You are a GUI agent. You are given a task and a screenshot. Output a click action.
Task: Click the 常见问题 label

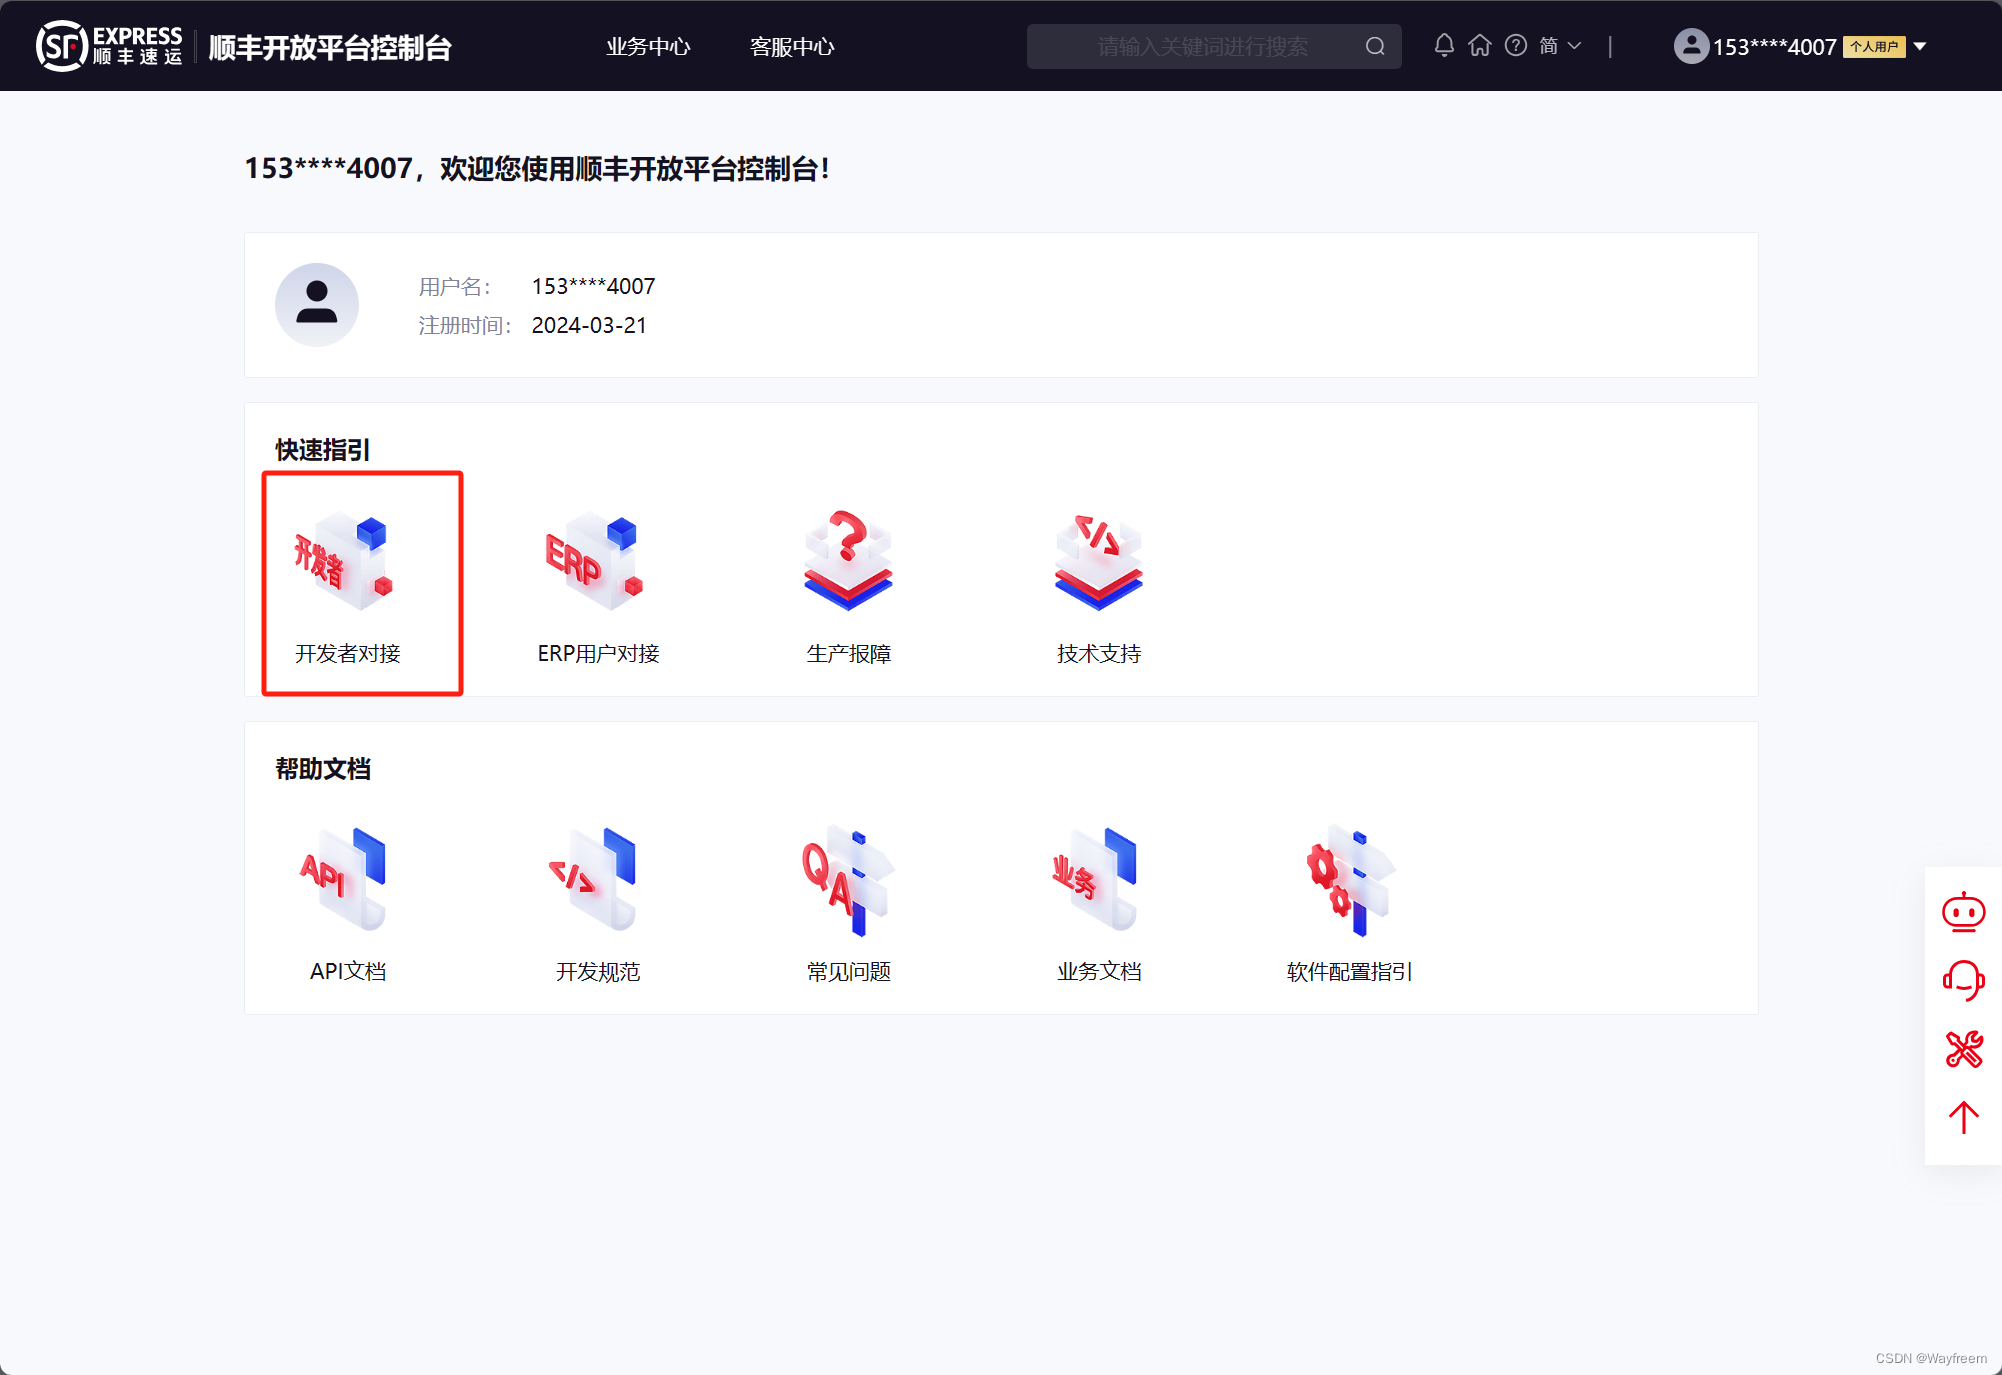[x=848, y=971]
